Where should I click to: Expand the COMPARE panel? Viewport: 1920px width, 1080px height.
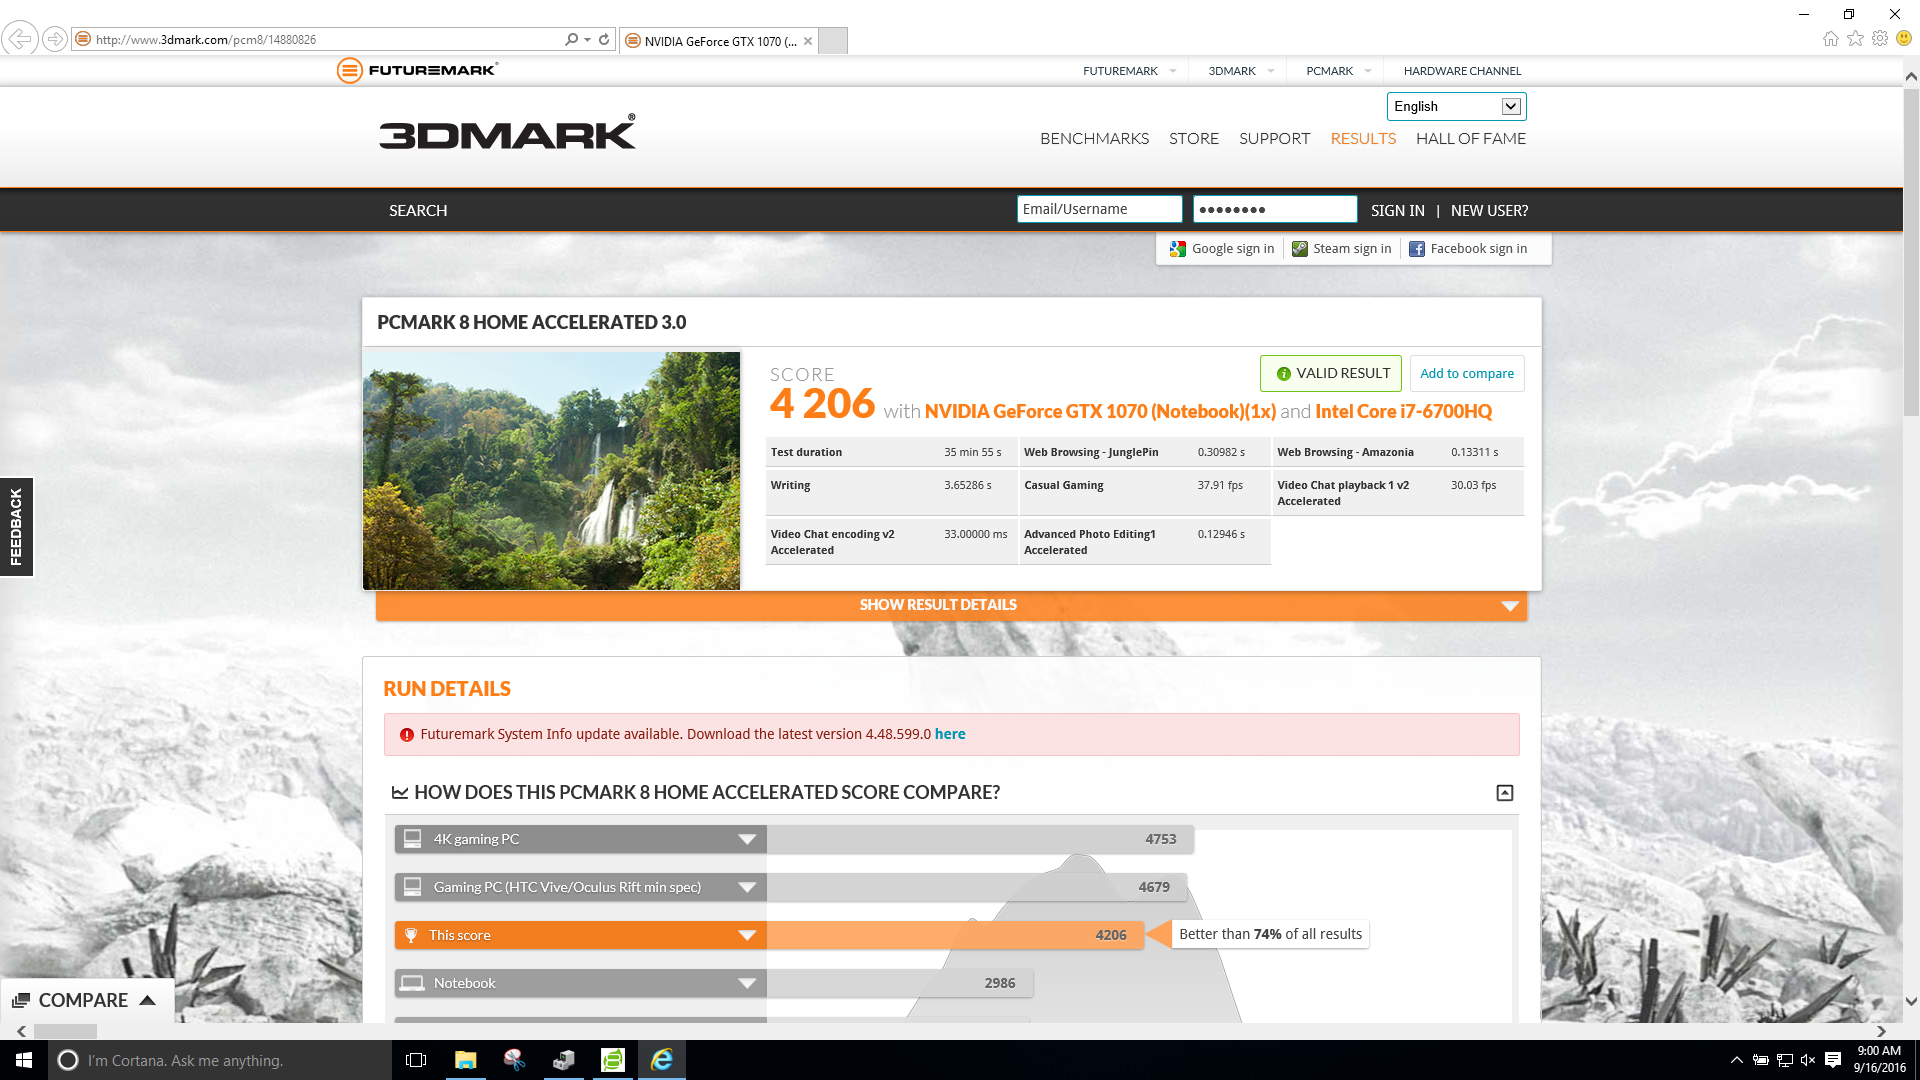click(87, 1000)
